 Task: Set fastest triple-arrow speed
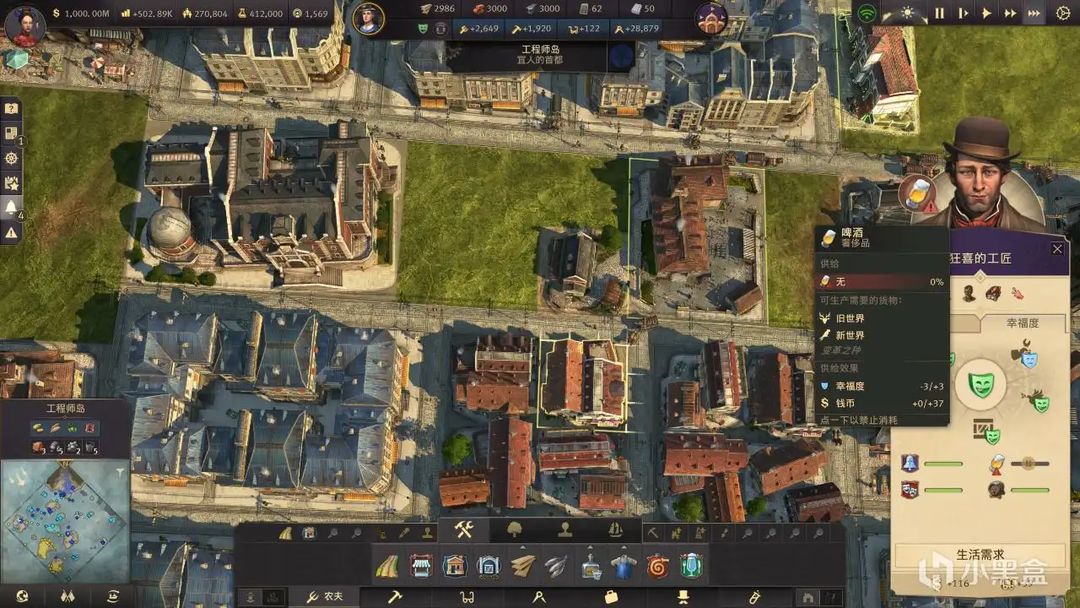click(x=1034, y=13)
